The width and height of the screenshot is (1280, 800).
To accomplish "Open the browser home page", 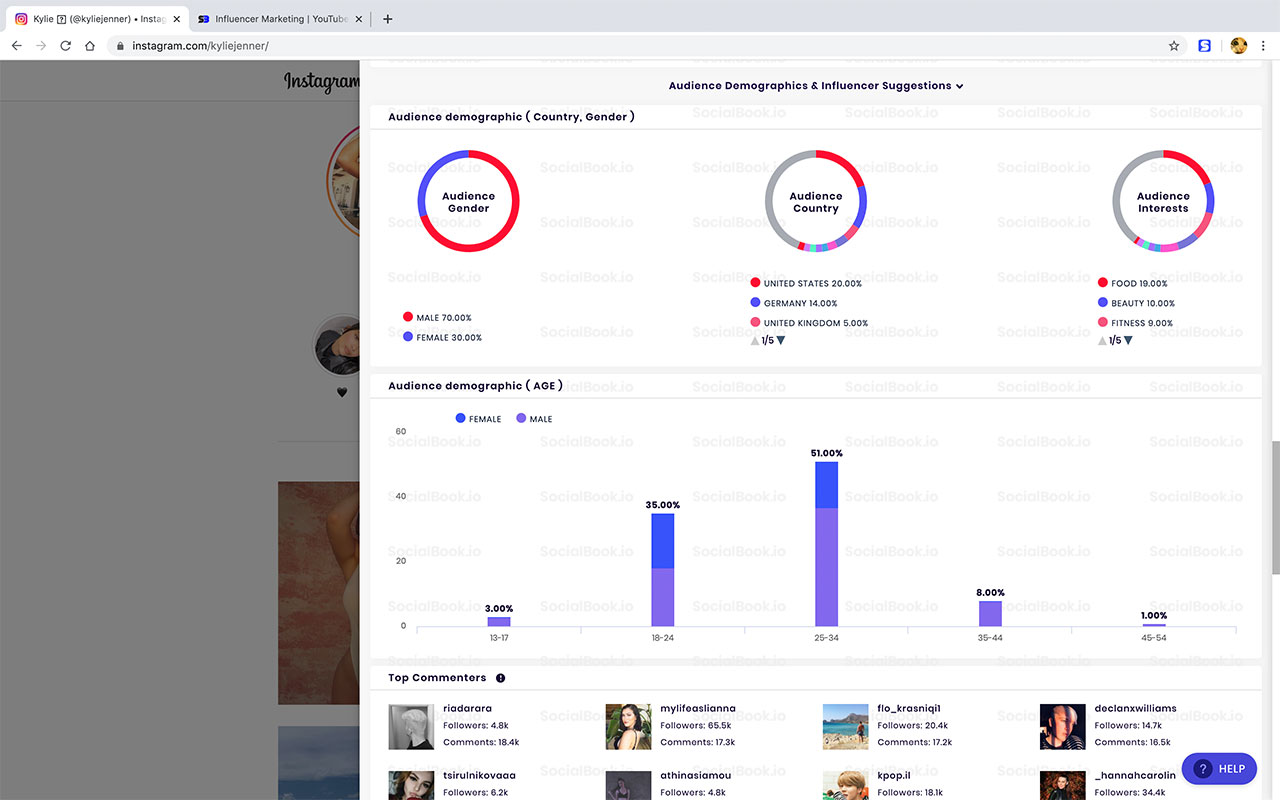I will click(x=90, y=46).
